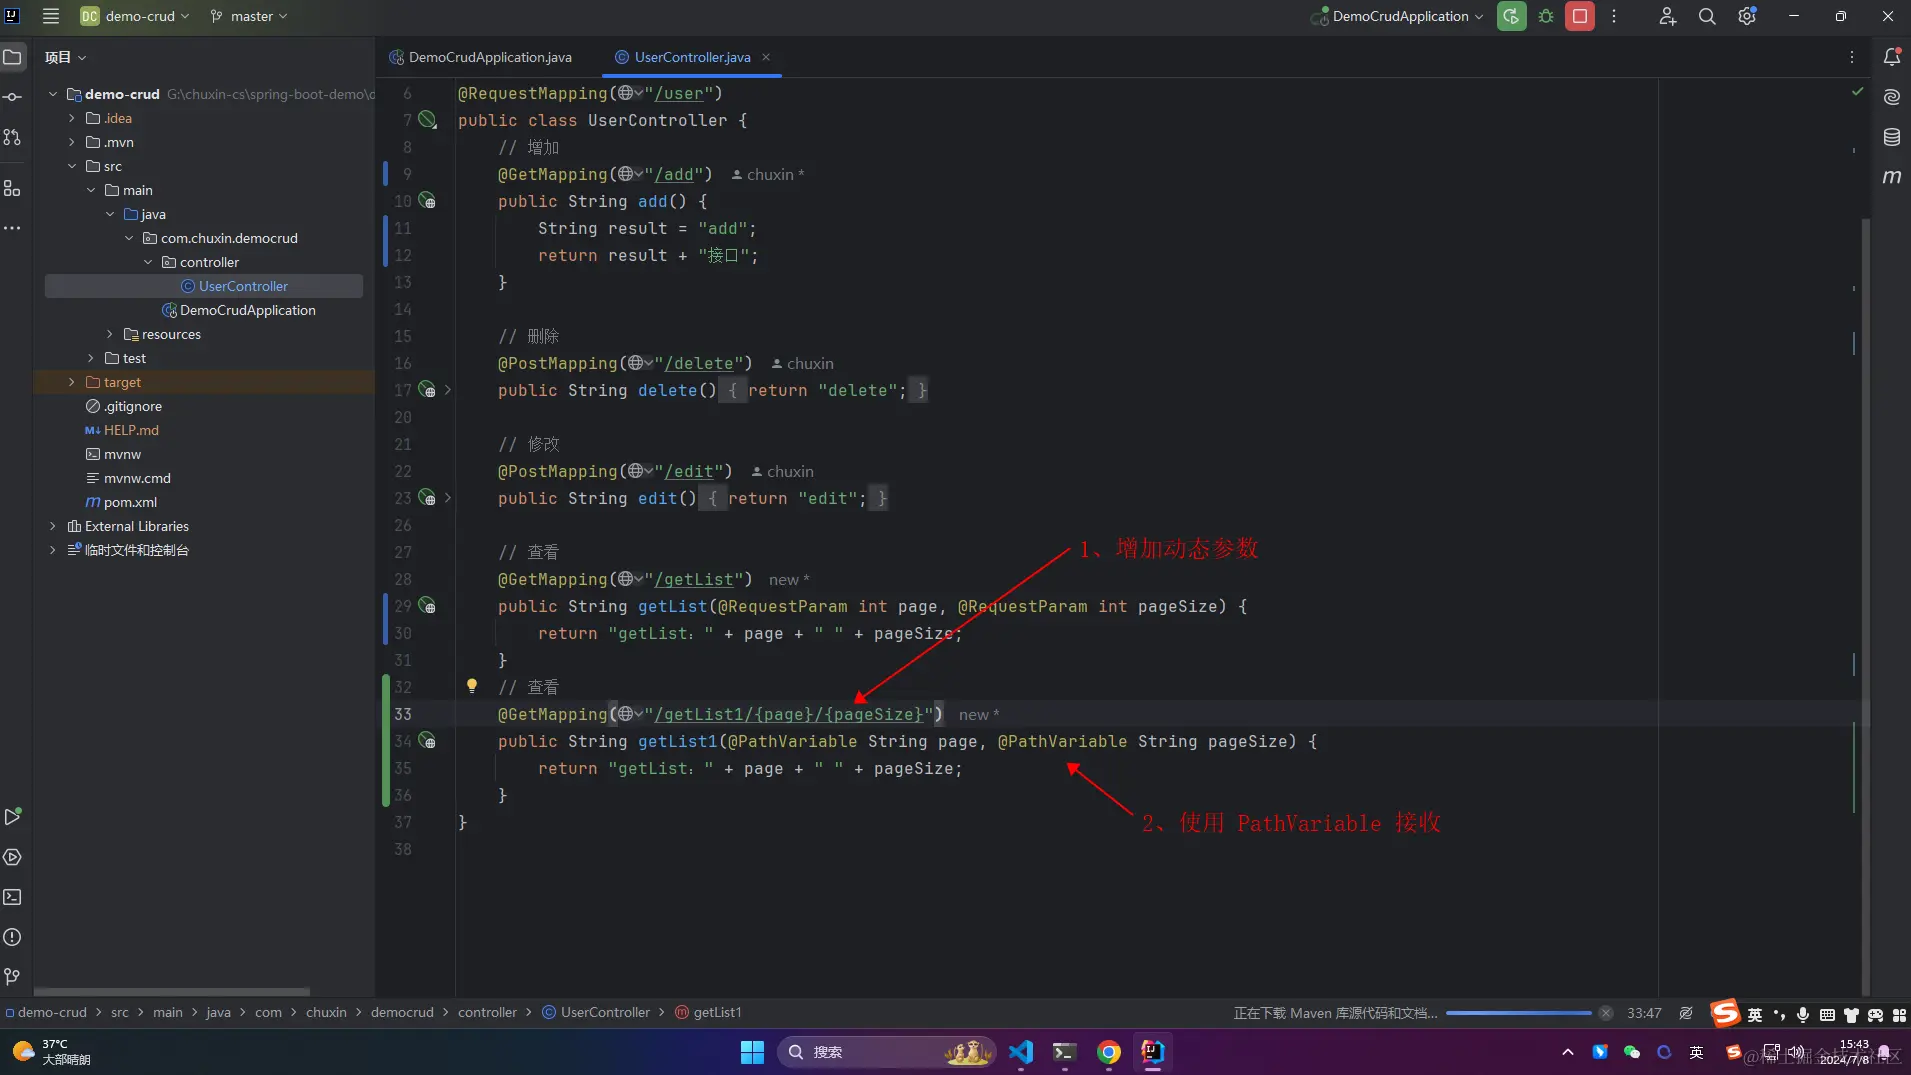Open Search Everywhere magnifier
1911x1075 pixels.
(x=1707, y=16)
